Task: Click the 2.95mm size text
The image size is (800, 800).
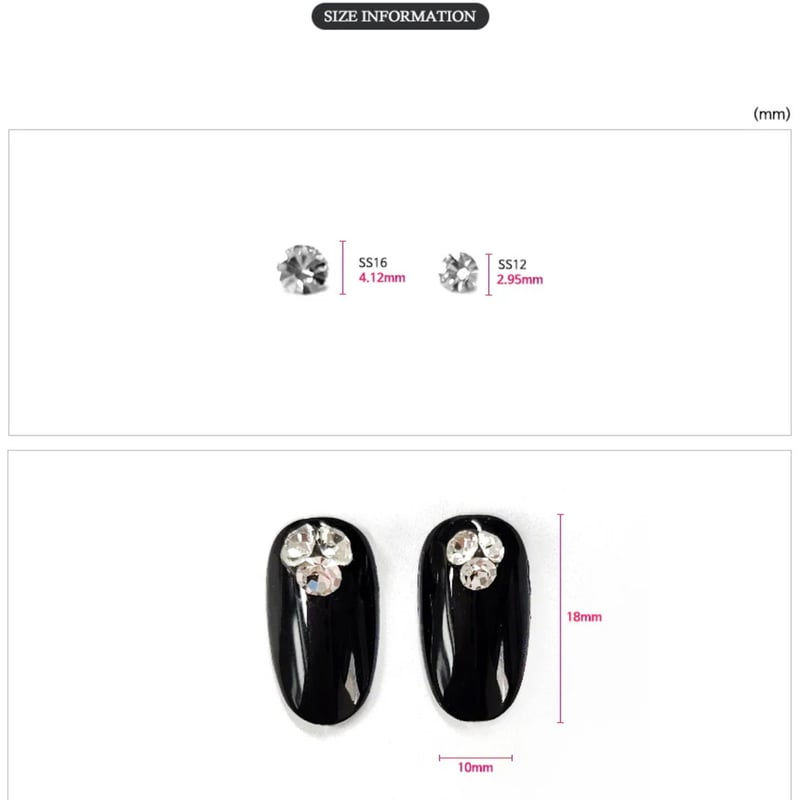Action: pyautogui.click(x=519, y=280)
